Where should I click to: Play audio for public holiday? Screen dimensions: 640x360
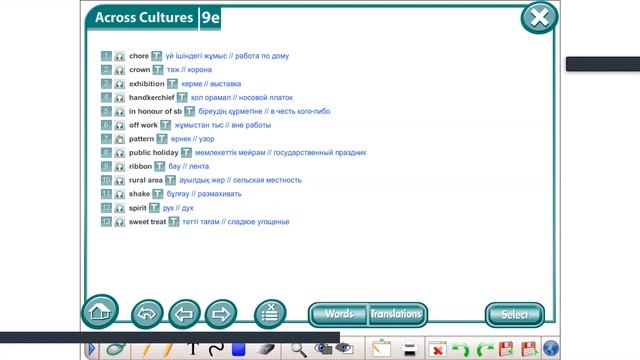119,153
